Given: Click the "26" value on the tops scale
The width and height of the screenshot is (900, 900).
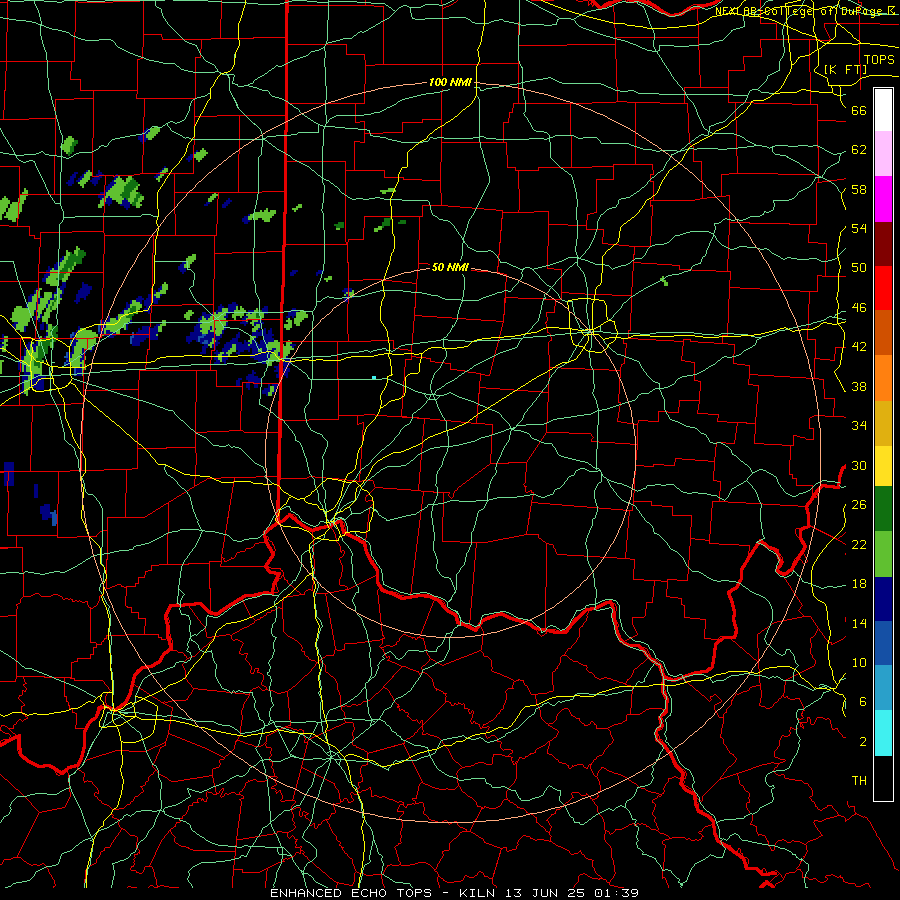Looking at the screenshot, I should coord(859,505).
